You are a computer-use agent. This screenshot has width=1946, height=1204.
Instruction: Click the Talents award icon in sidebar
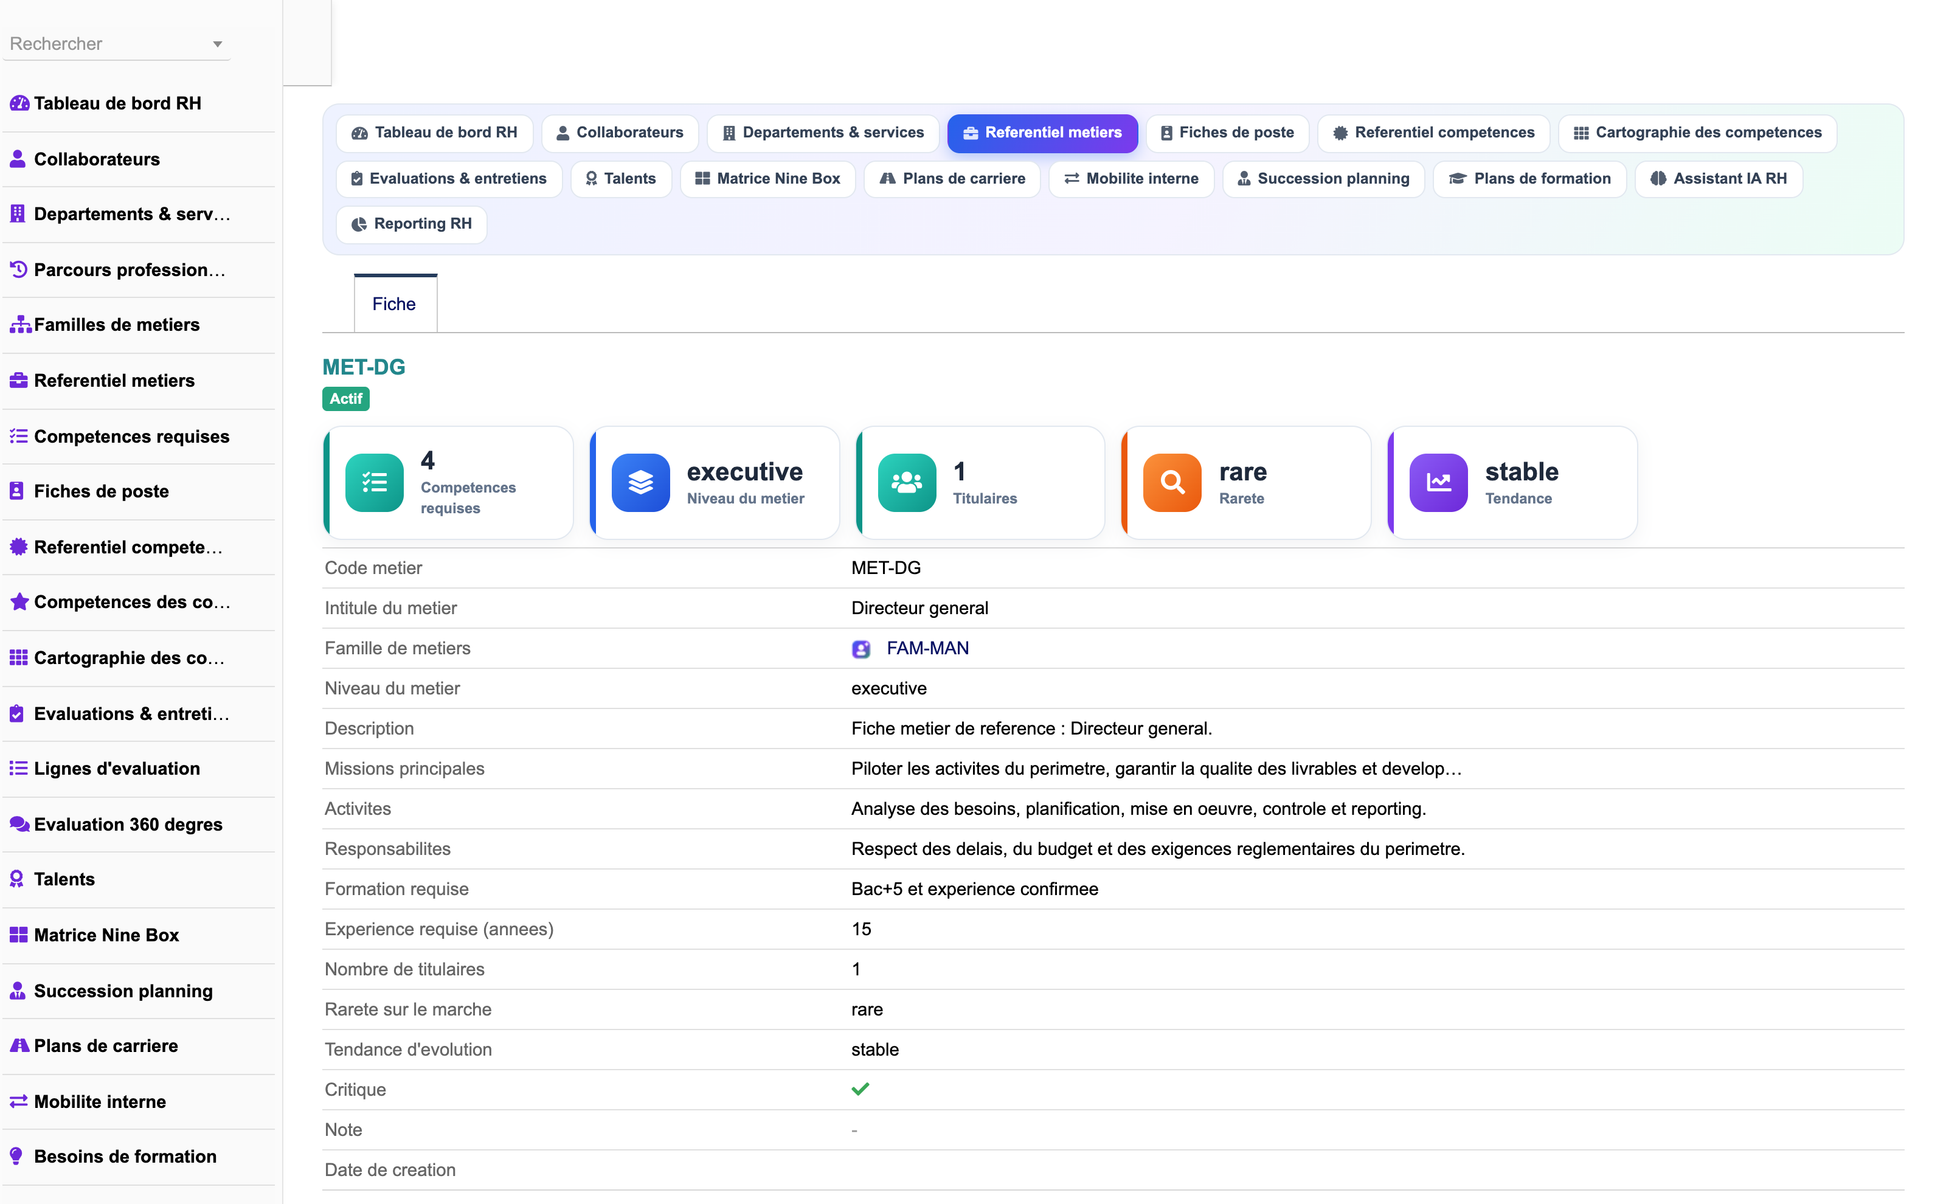point(18,879)
